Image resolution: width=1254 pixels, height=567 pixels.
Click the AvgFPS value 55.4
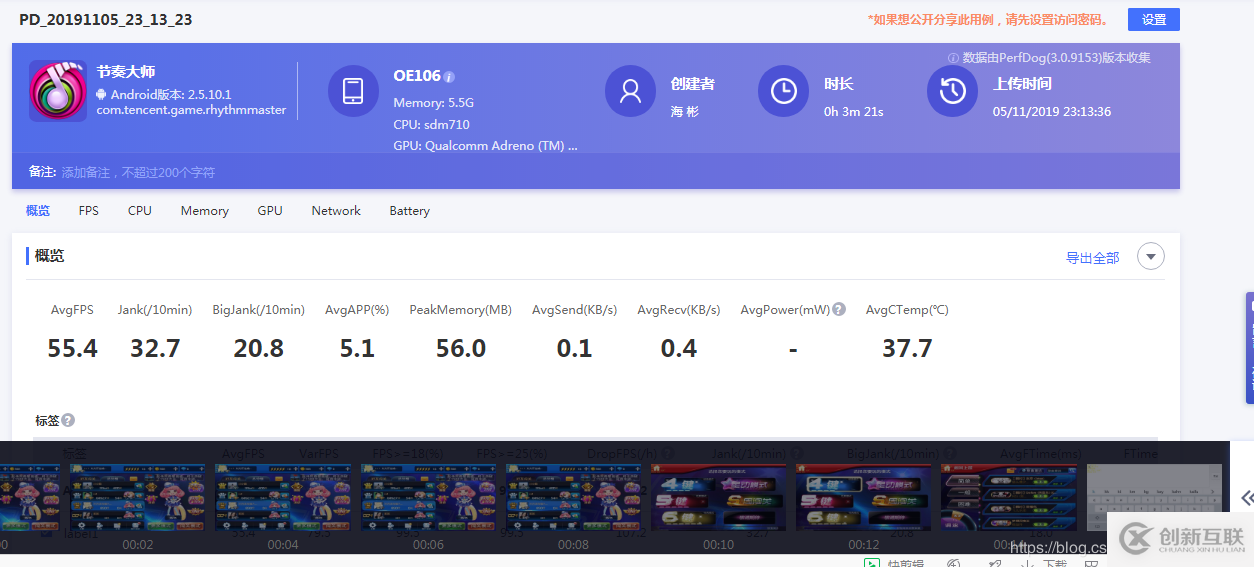click(x=73, y=348)
